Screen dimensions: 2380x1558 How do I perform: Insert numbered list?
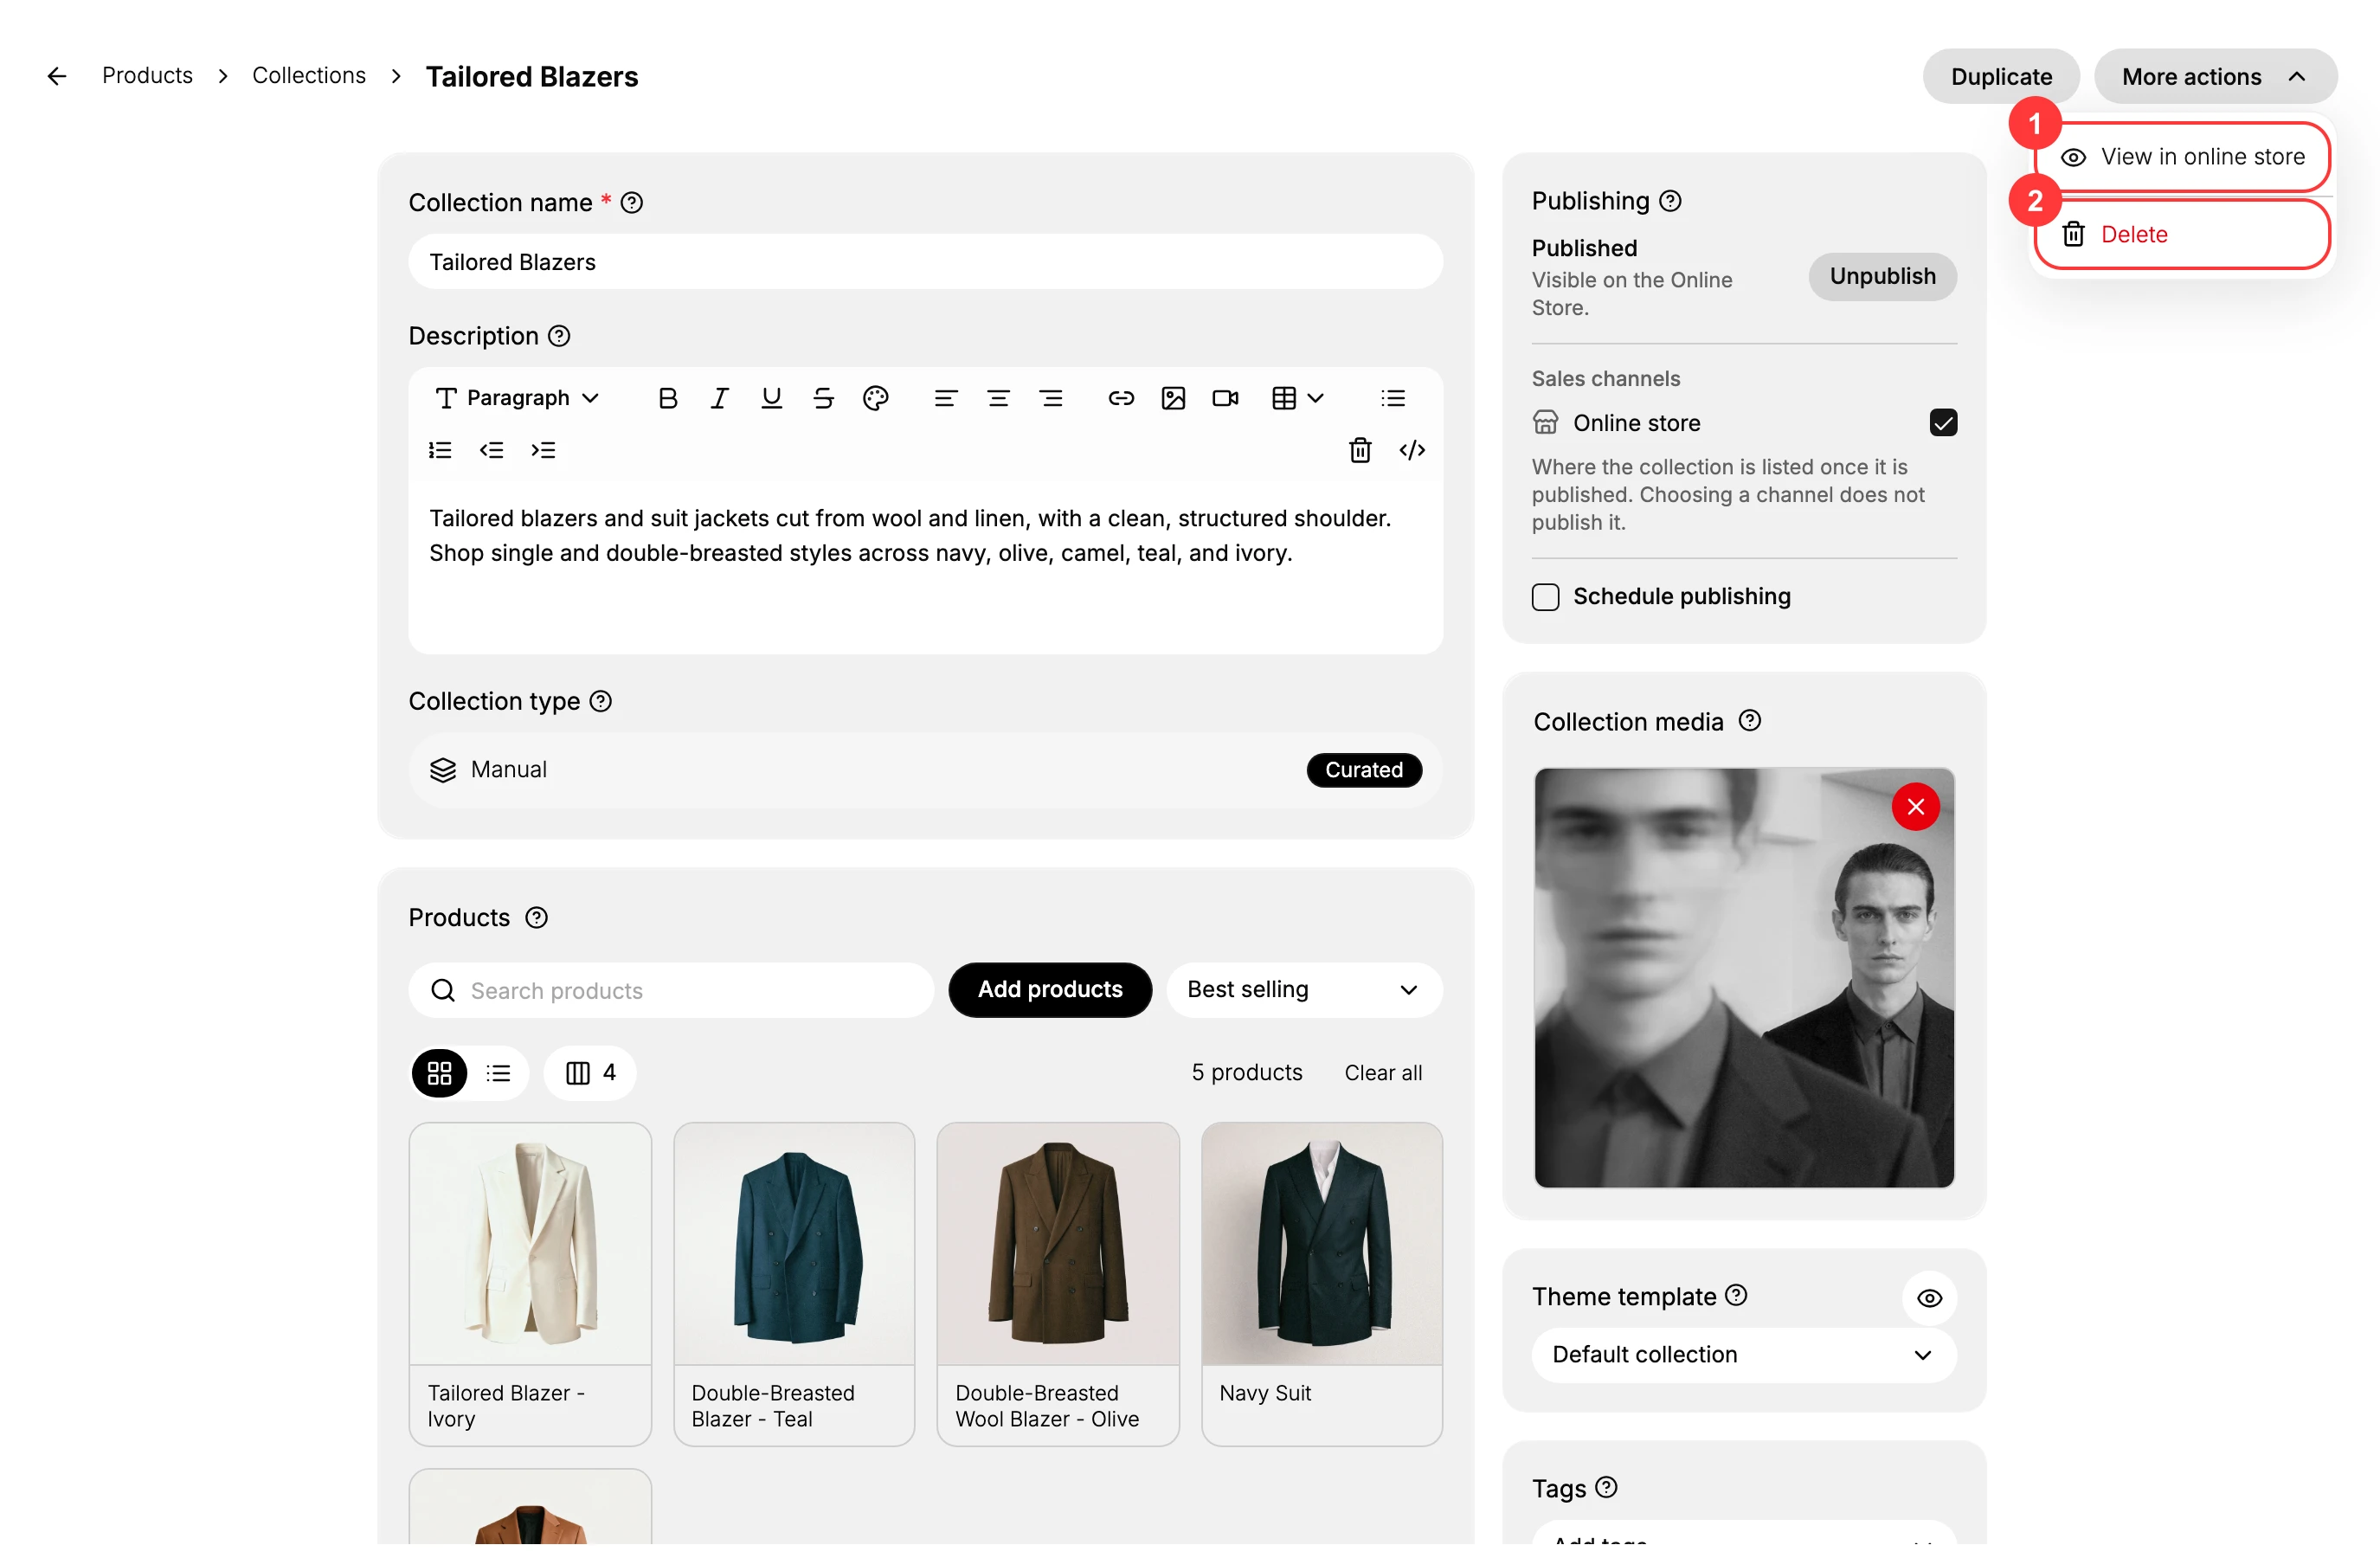pos(440,450)
